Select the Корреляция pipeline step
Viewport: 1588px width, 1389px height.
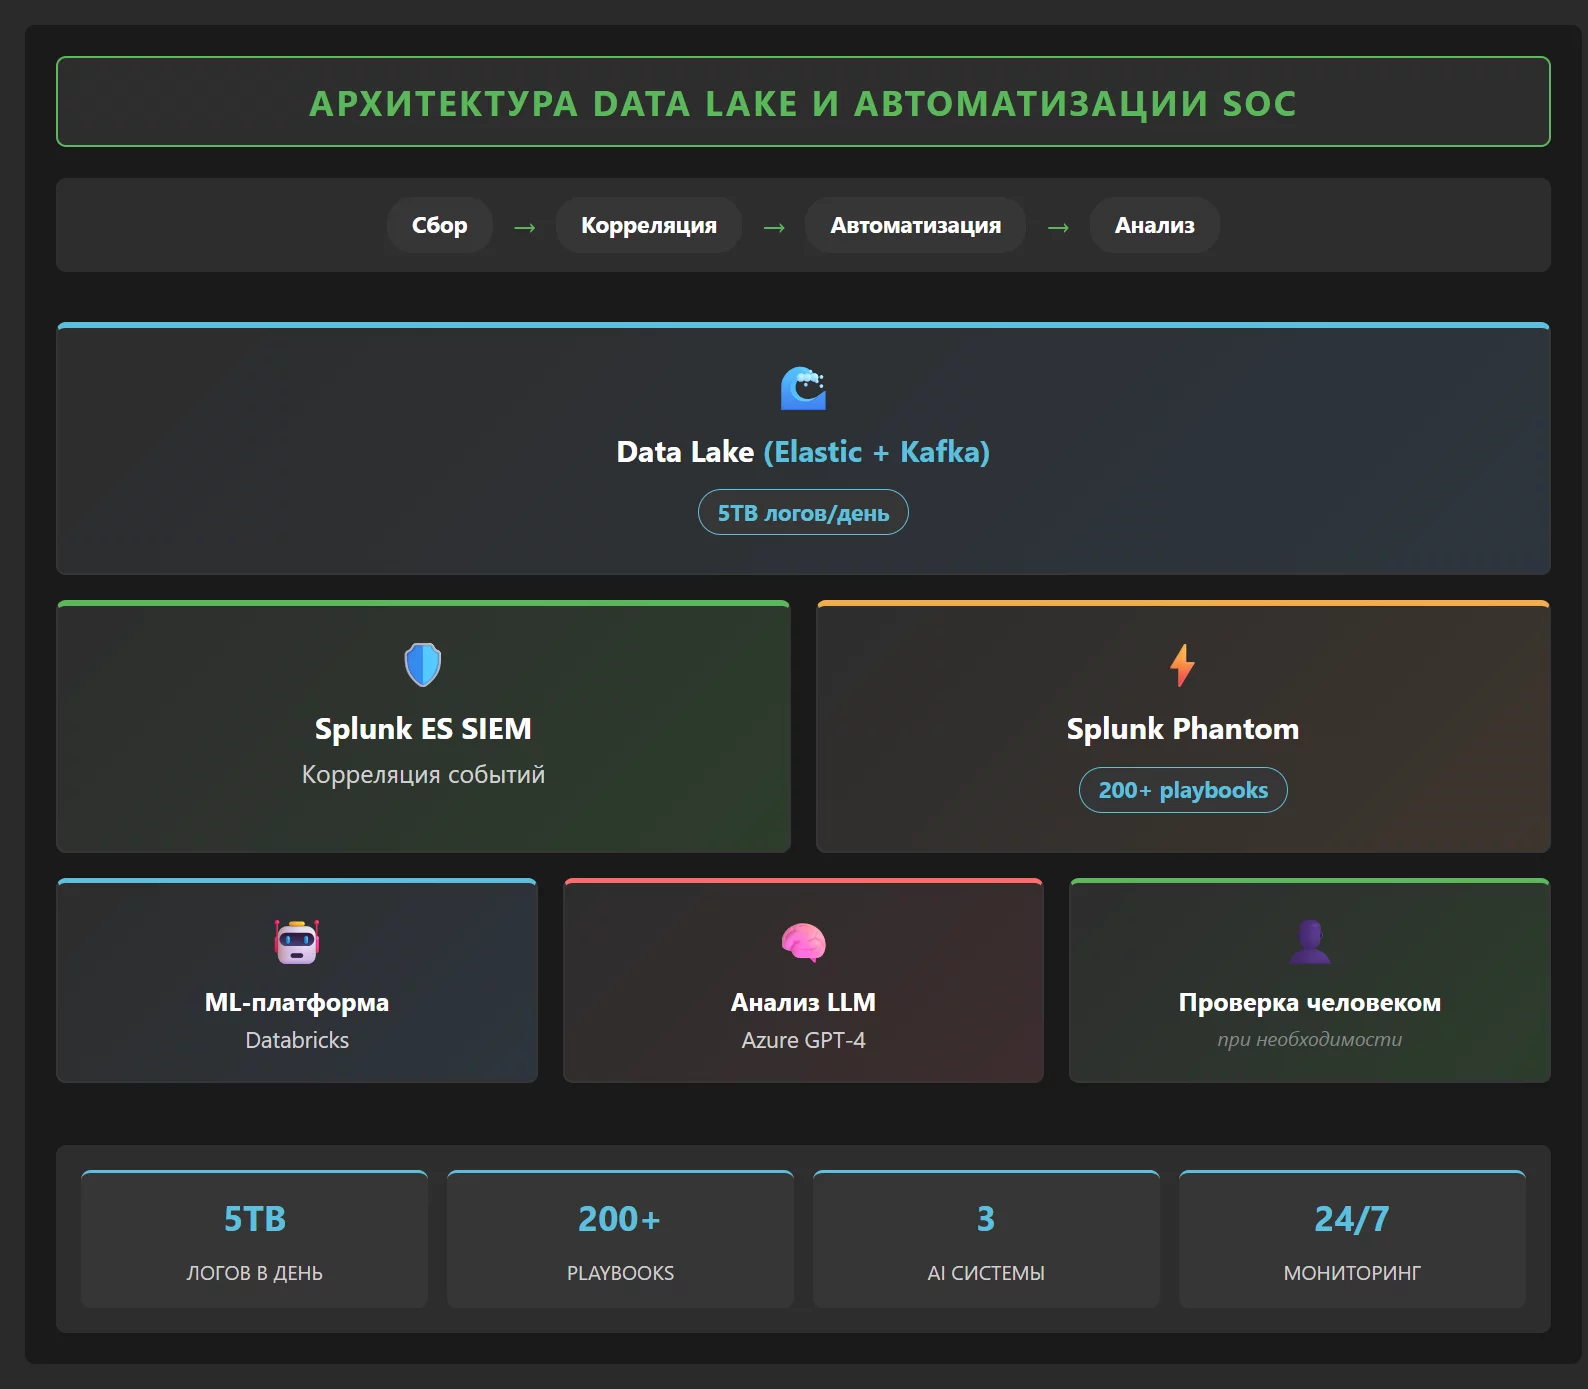[x=648, y=225]
